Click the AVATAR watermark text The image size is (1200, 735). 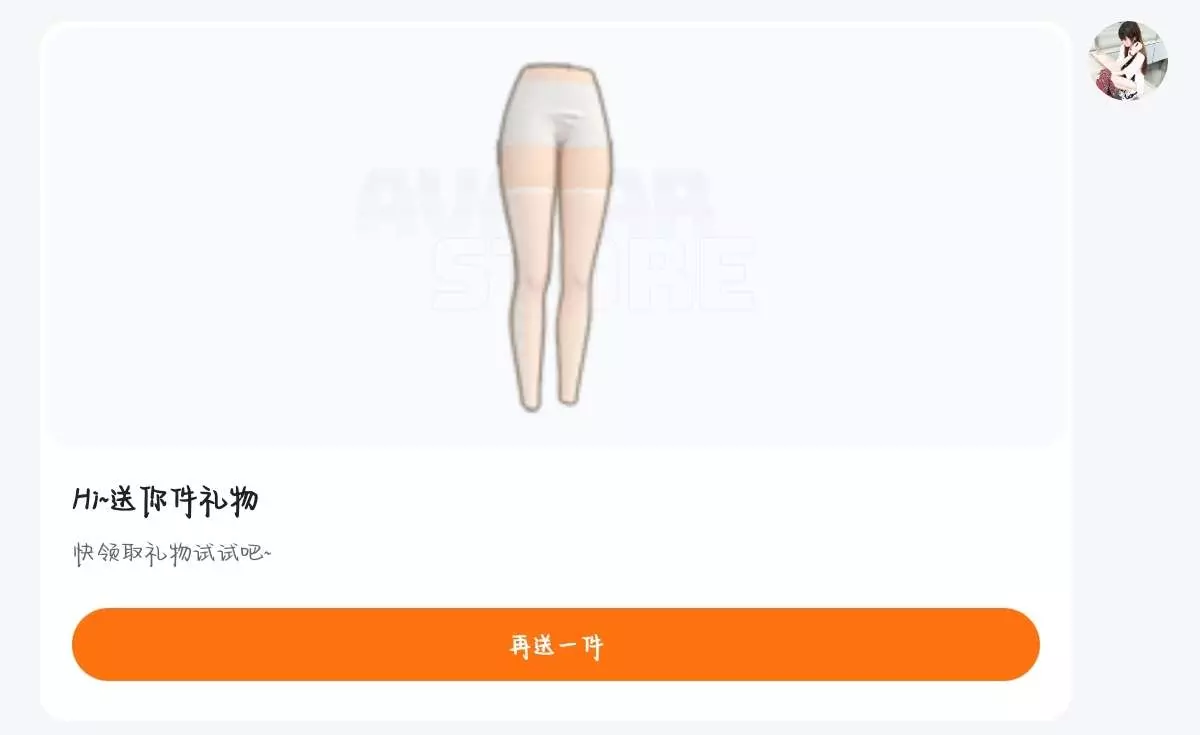[534, 203]
